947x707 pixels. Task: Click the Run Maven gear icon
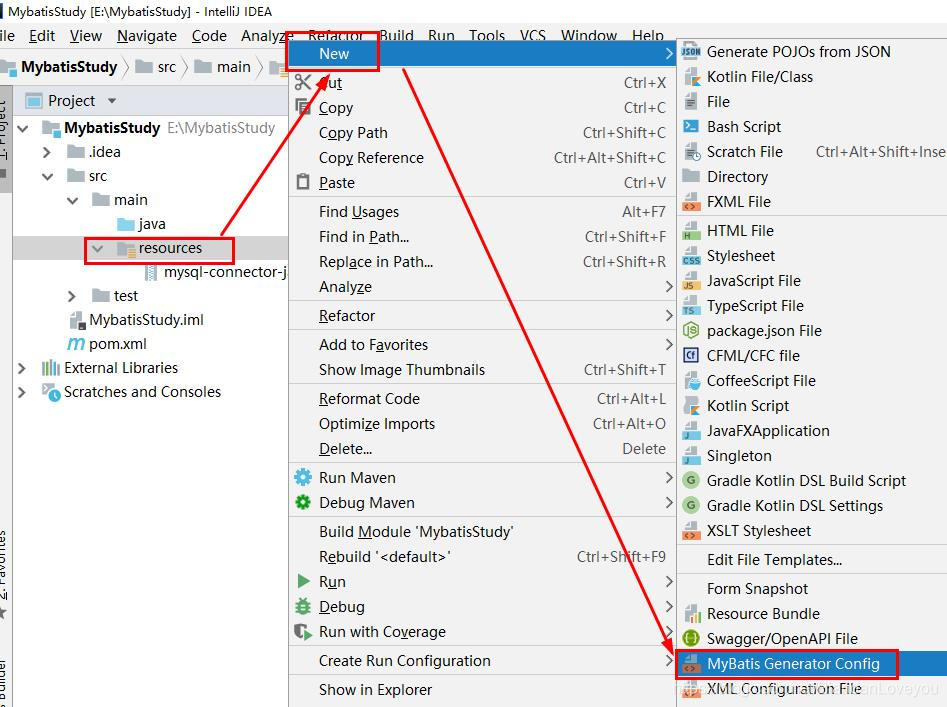(303, 478)
